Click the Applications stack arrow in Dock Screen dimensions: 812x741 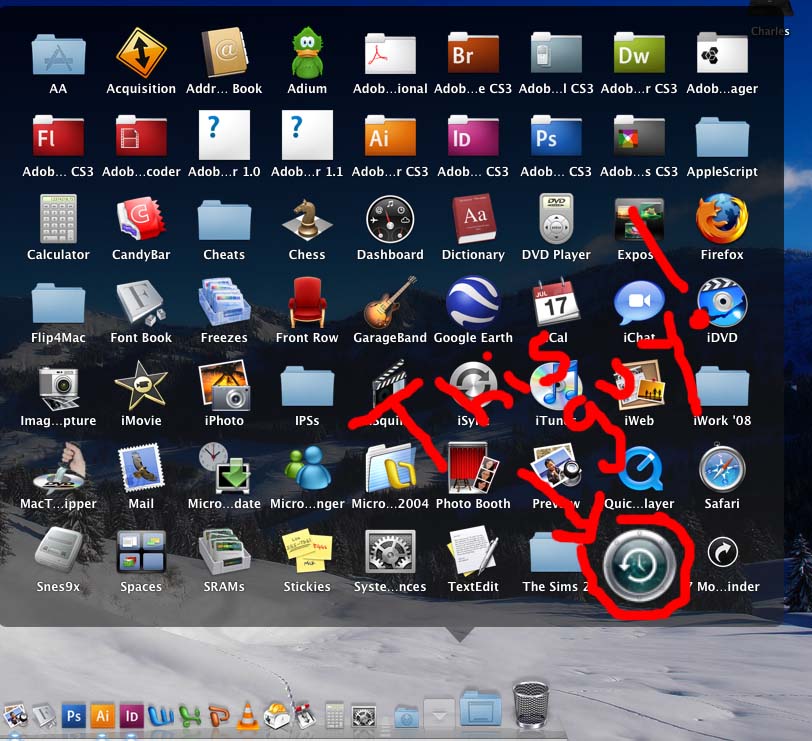tap(439, 715)
